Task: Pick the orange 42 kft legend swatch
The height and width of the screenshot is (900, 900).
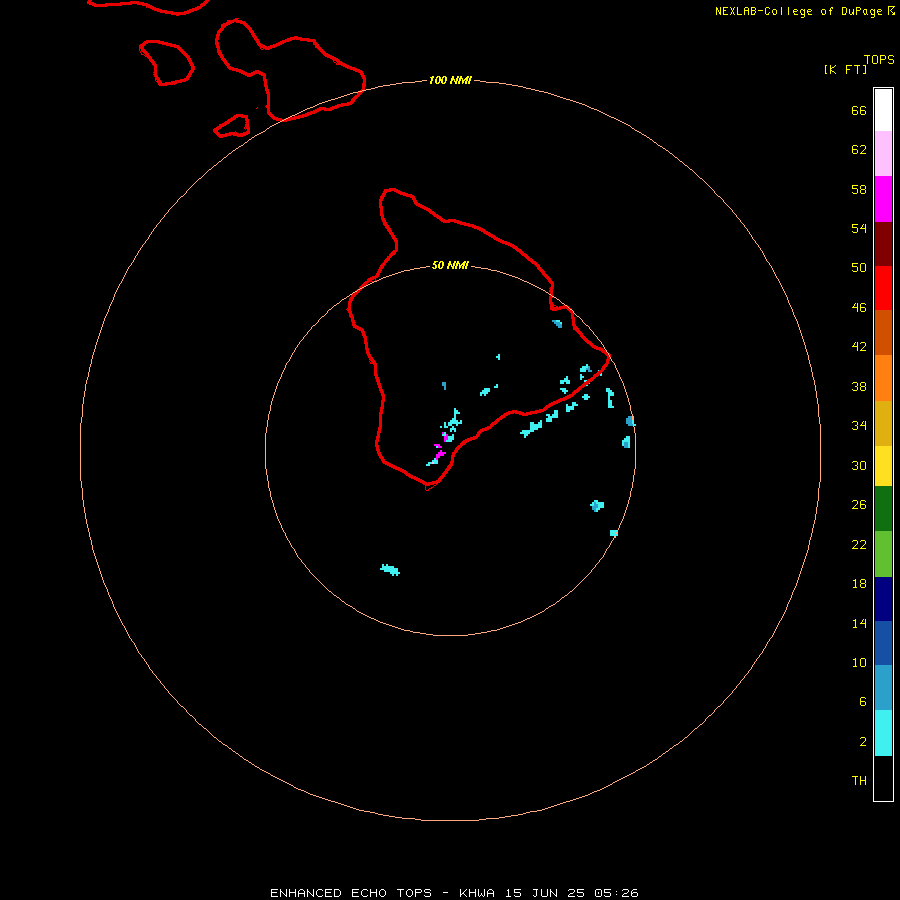Action: pos(883,378)
